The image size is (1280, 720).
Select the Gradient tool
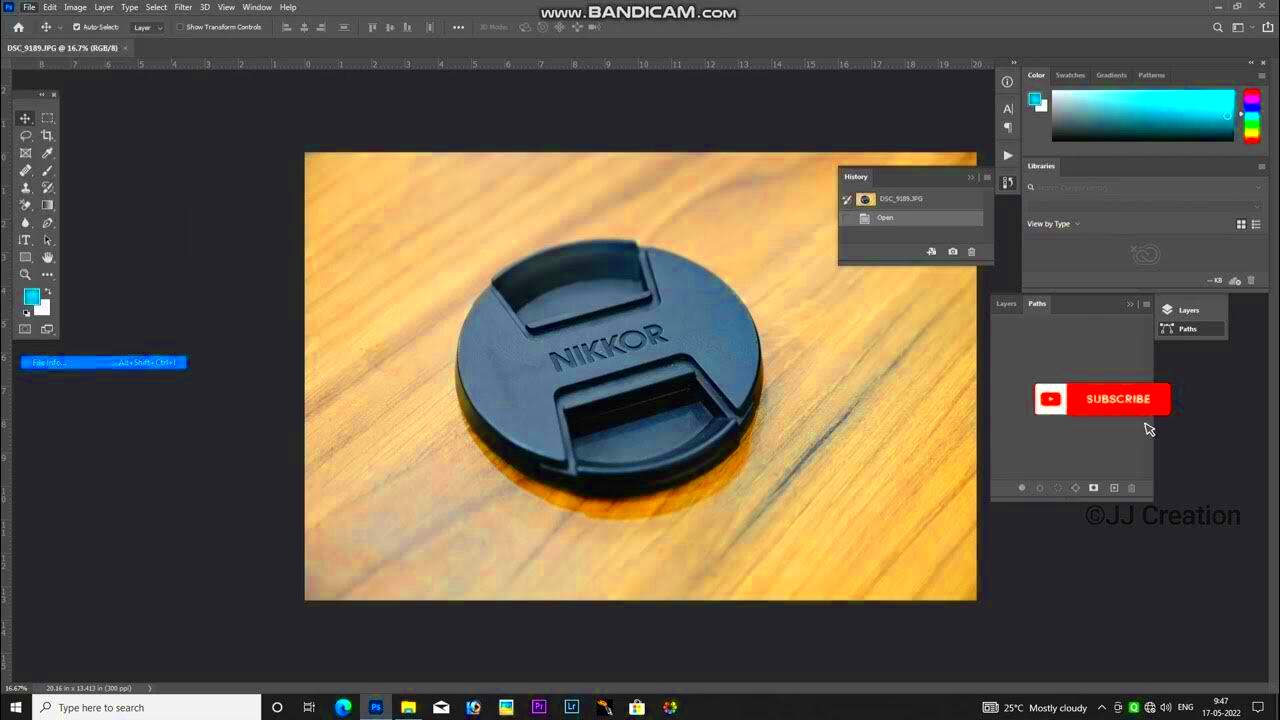pyautogui.click(x=47, y=205)
